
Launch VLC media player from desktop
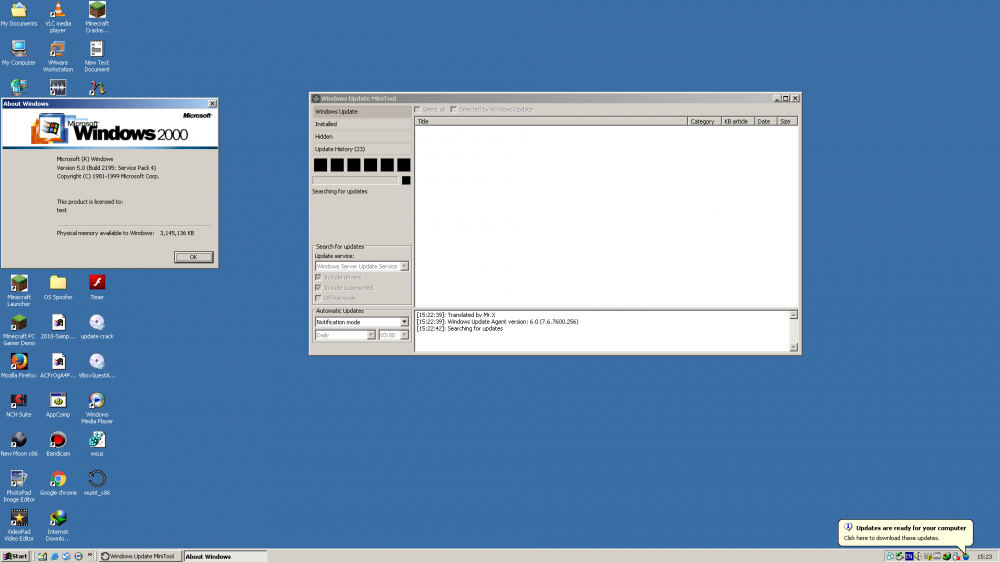(57, 17)
